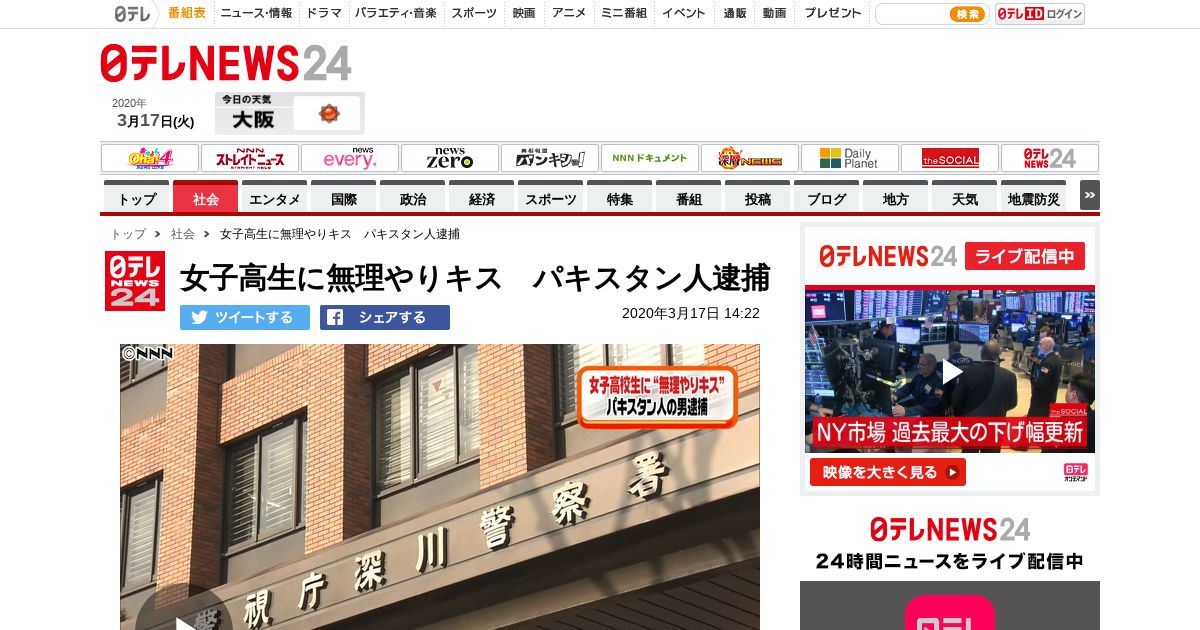1200x630 pixels.
Task: Open the Oha!4 program logo
Action: click(150, 158)
